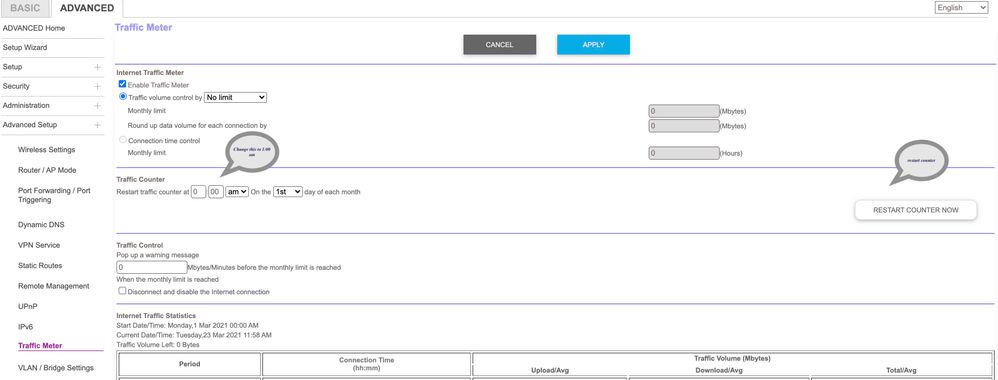Screen dimensions: 998x380
Task: Click the Total/Avg column header
Action: pyautogui.click(x=901, y=370)
